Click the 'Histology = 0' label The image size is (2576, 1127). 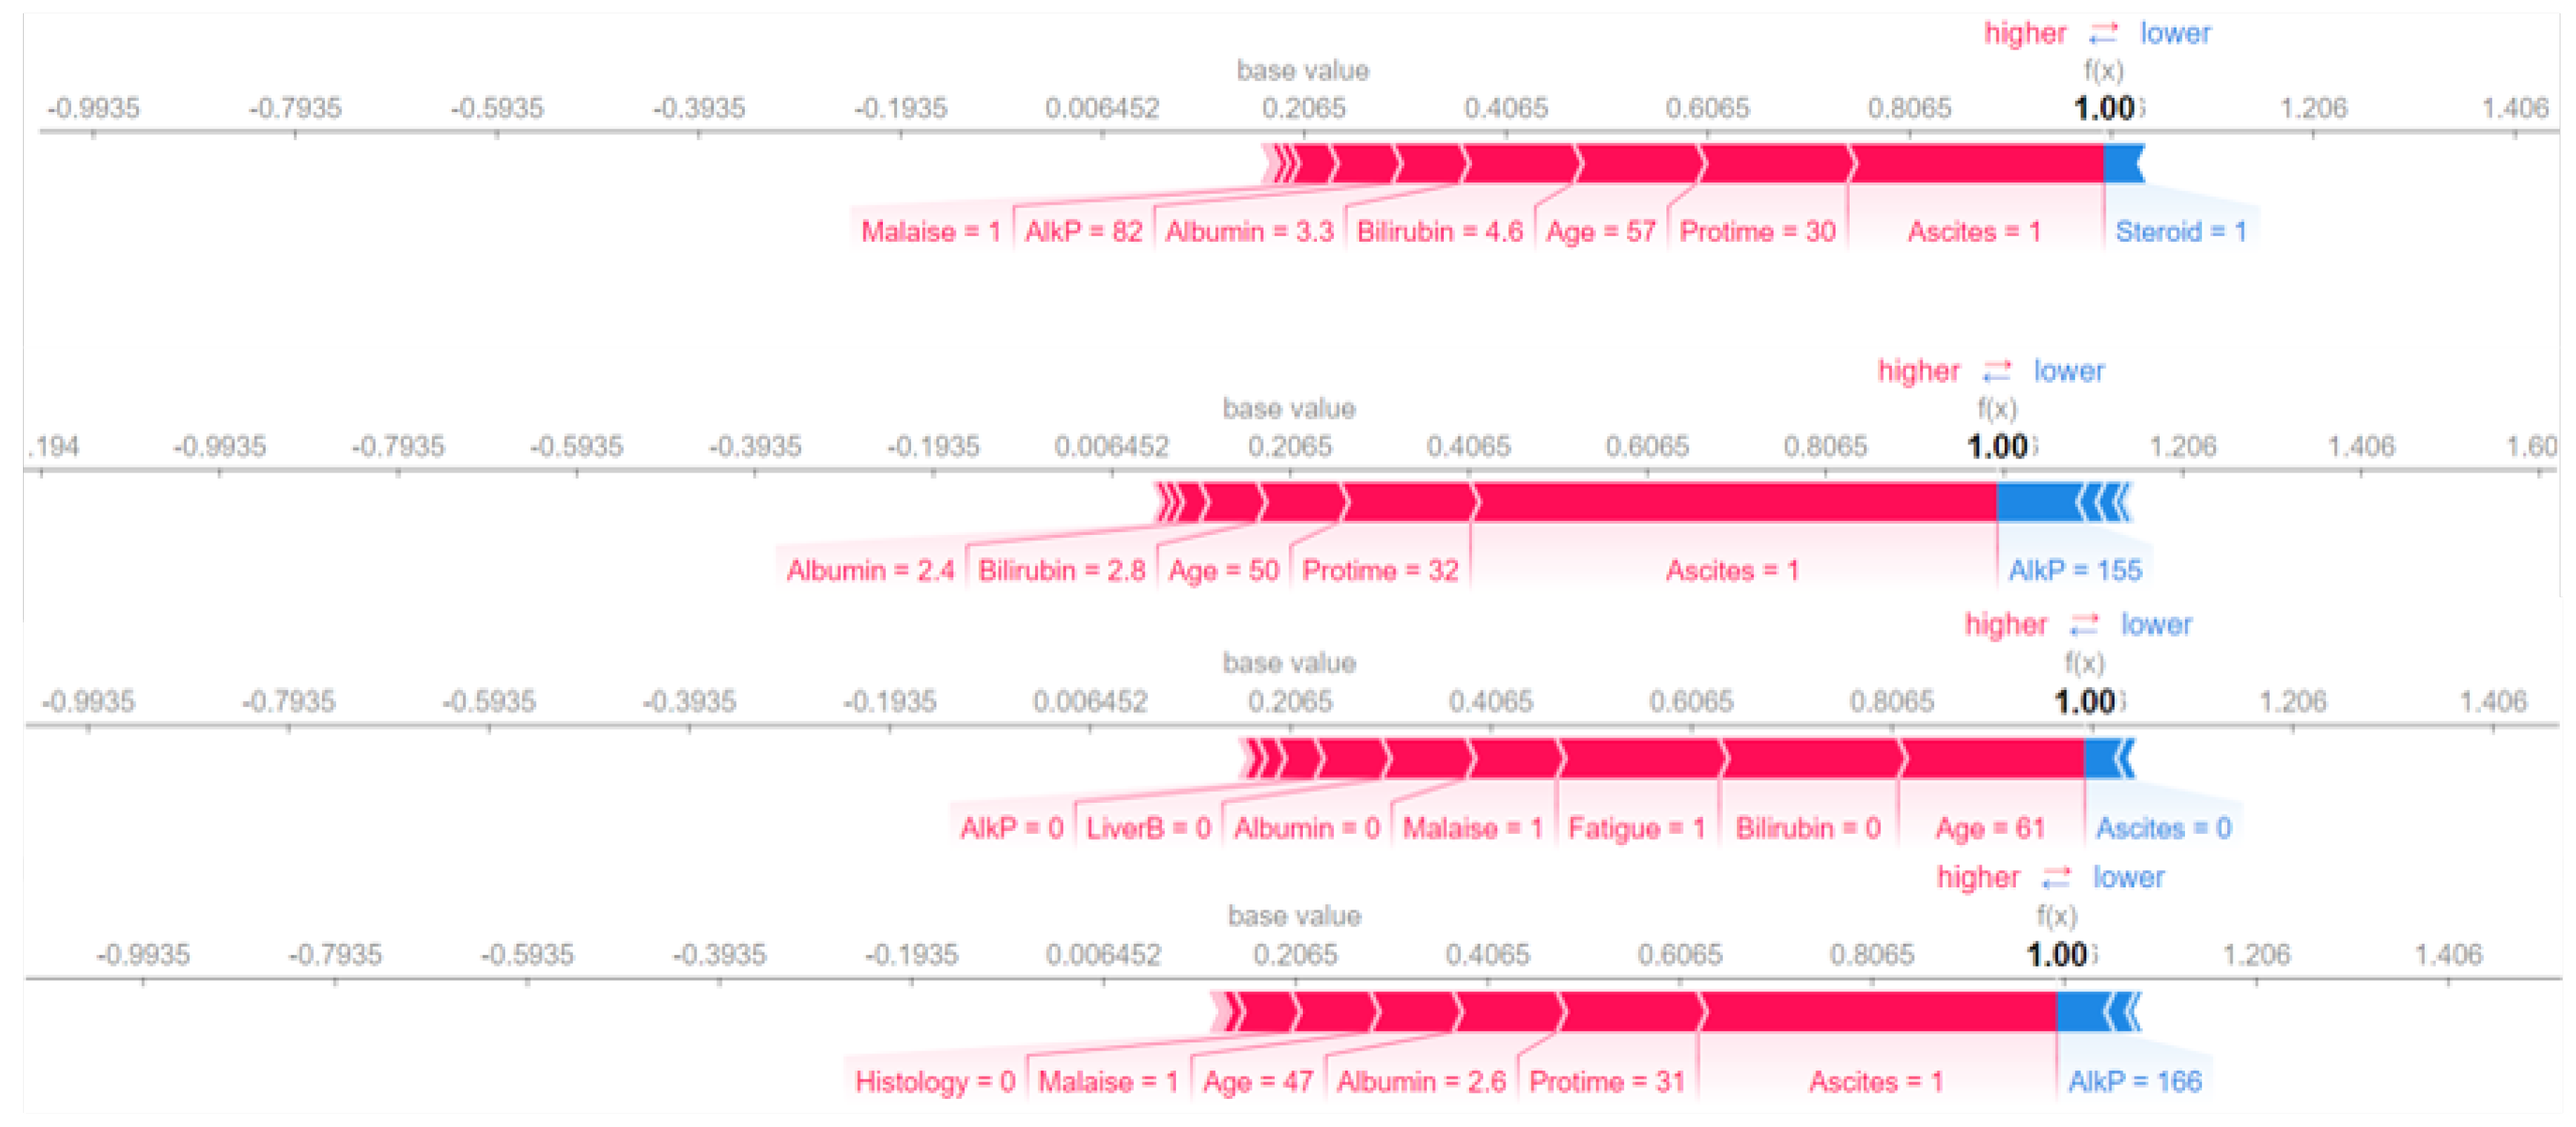pos(935,1082)
